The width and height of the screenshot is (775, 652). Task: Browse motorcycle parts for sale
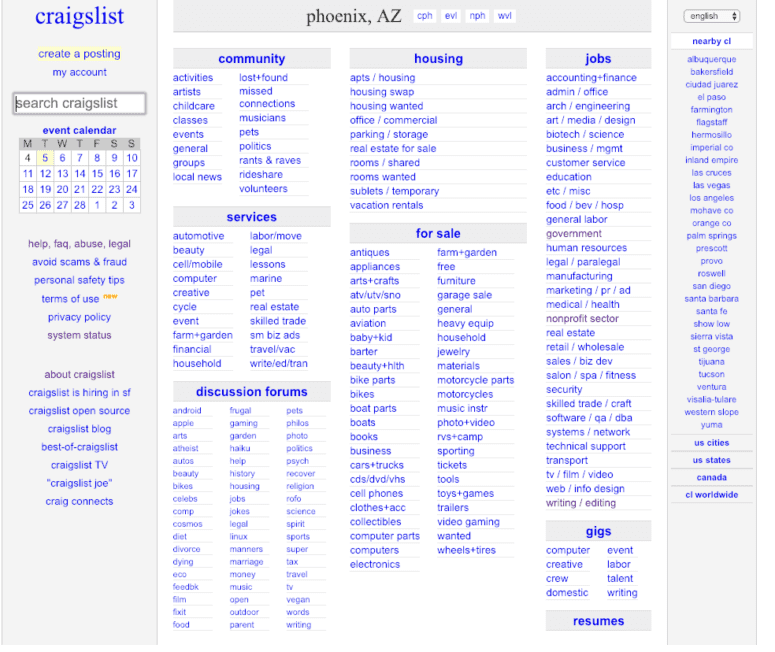(475, 380)
